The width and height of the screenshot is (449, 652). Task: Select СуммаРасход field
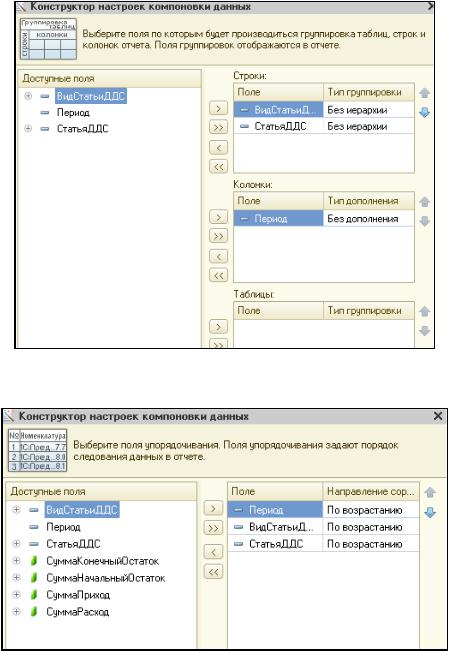pos(78,612)
